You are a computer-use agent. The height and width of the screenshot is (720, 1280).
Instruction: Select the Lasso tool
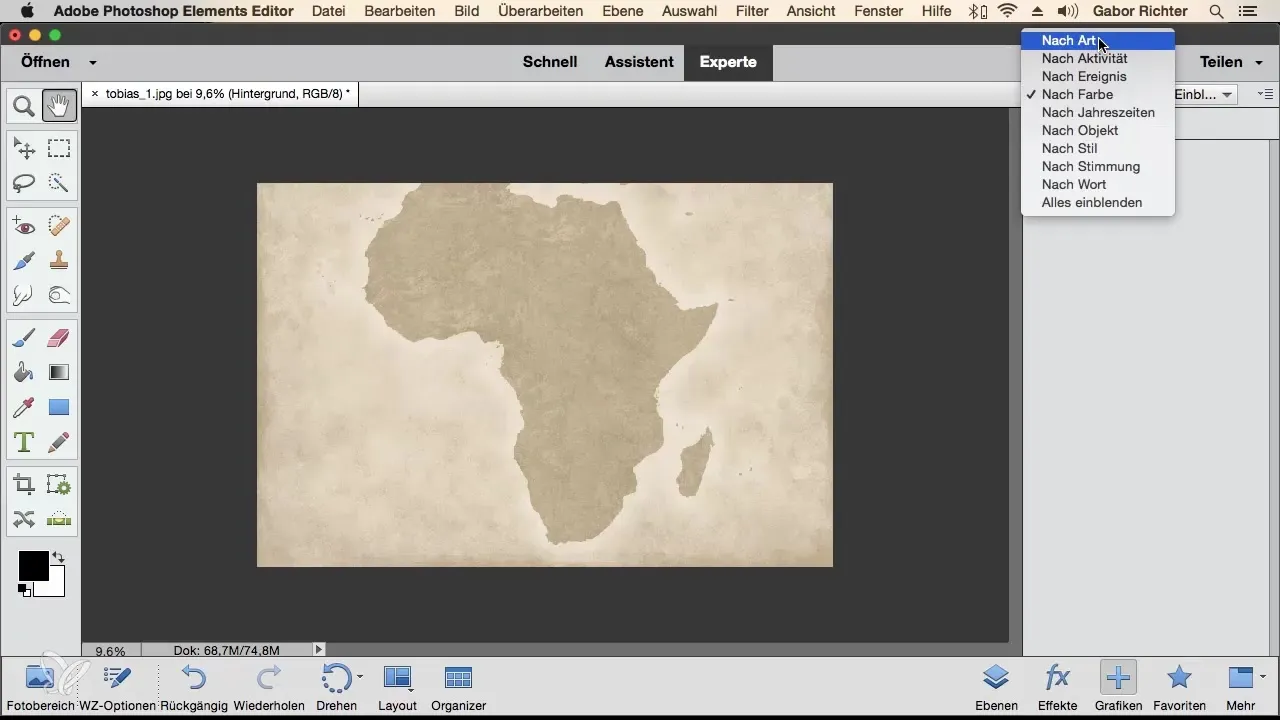tap(24, 183)
